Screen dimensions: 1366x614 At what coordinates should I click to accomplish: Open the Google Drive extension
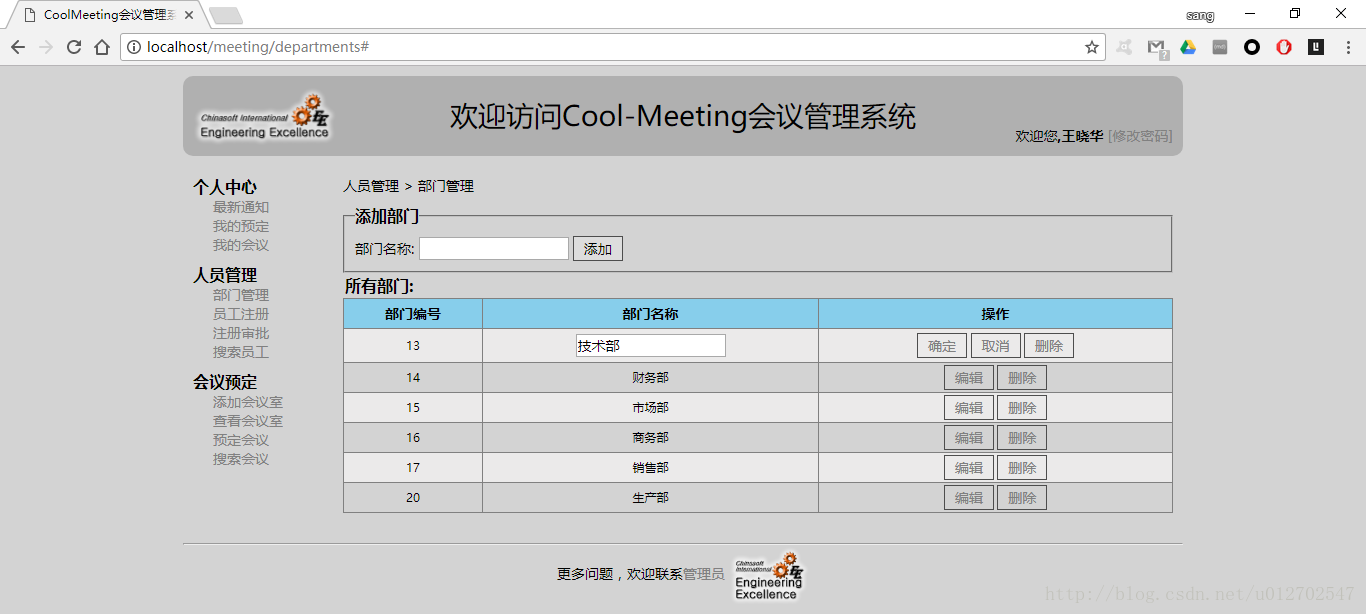click(1188, 47)
